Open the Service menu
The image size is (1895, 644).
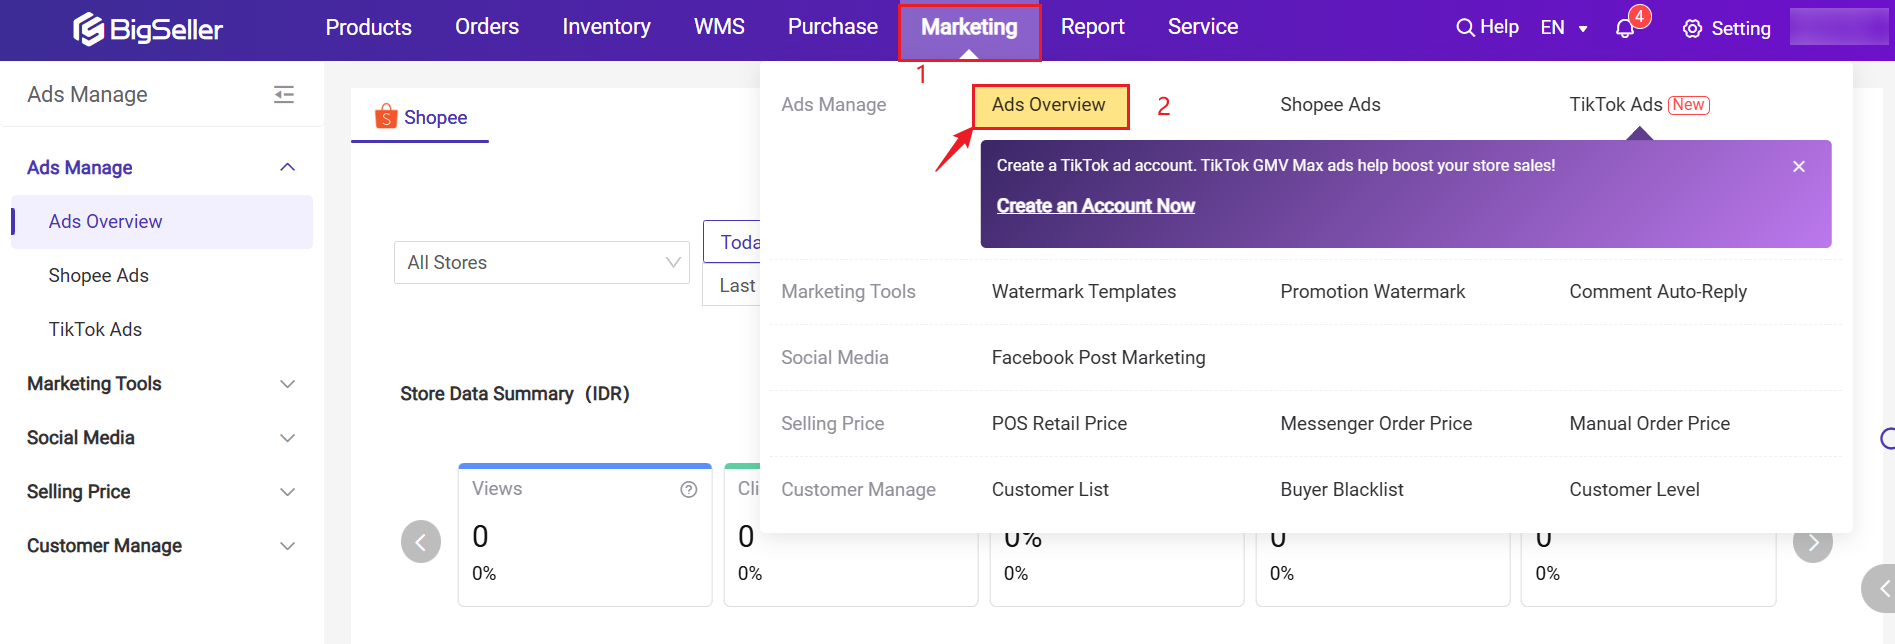click(1203, 27)
